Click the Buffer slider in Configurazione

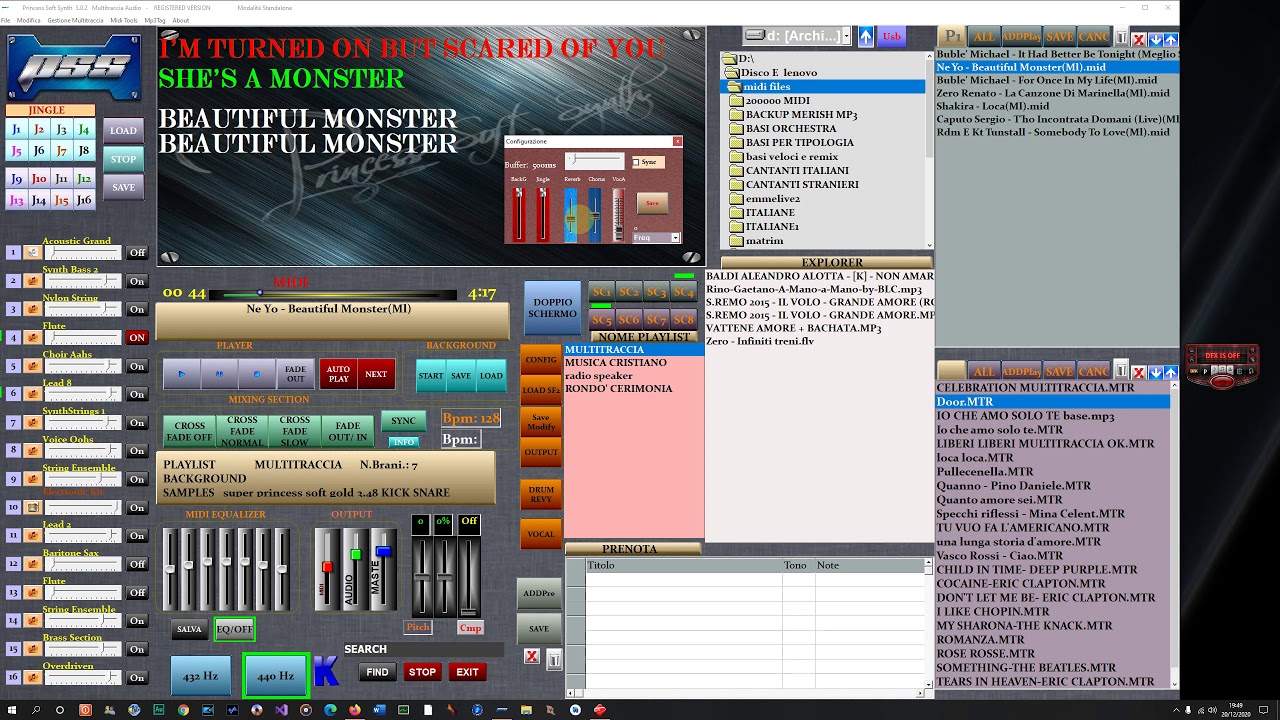593,160
